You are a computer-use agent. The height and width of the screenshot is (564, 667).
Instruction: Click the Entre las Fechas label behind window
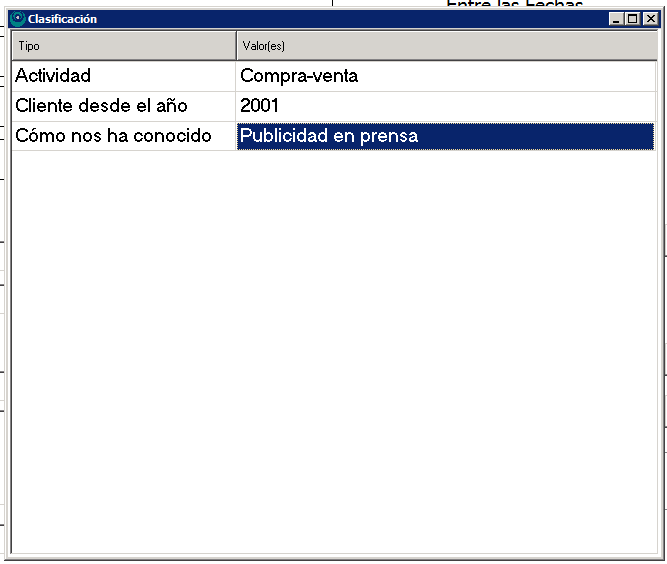[x=514, y=5]
